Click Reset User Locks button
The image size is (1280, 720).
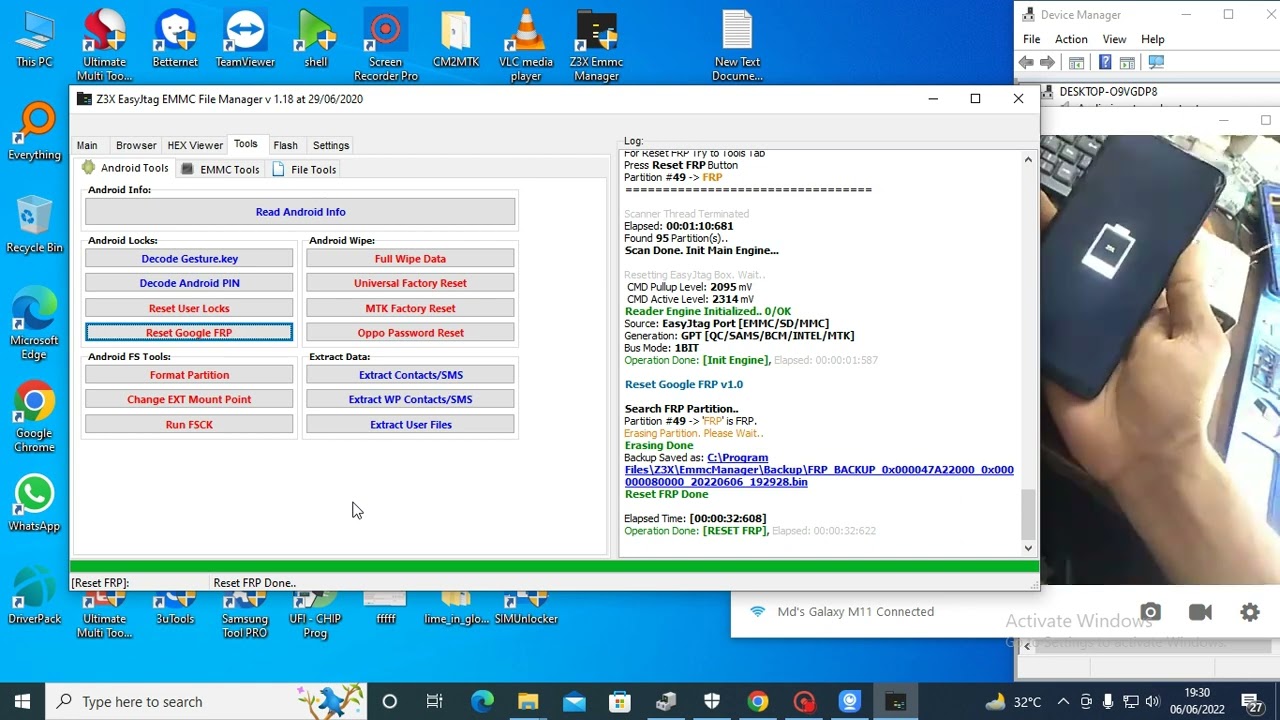(x=189, y=308)
